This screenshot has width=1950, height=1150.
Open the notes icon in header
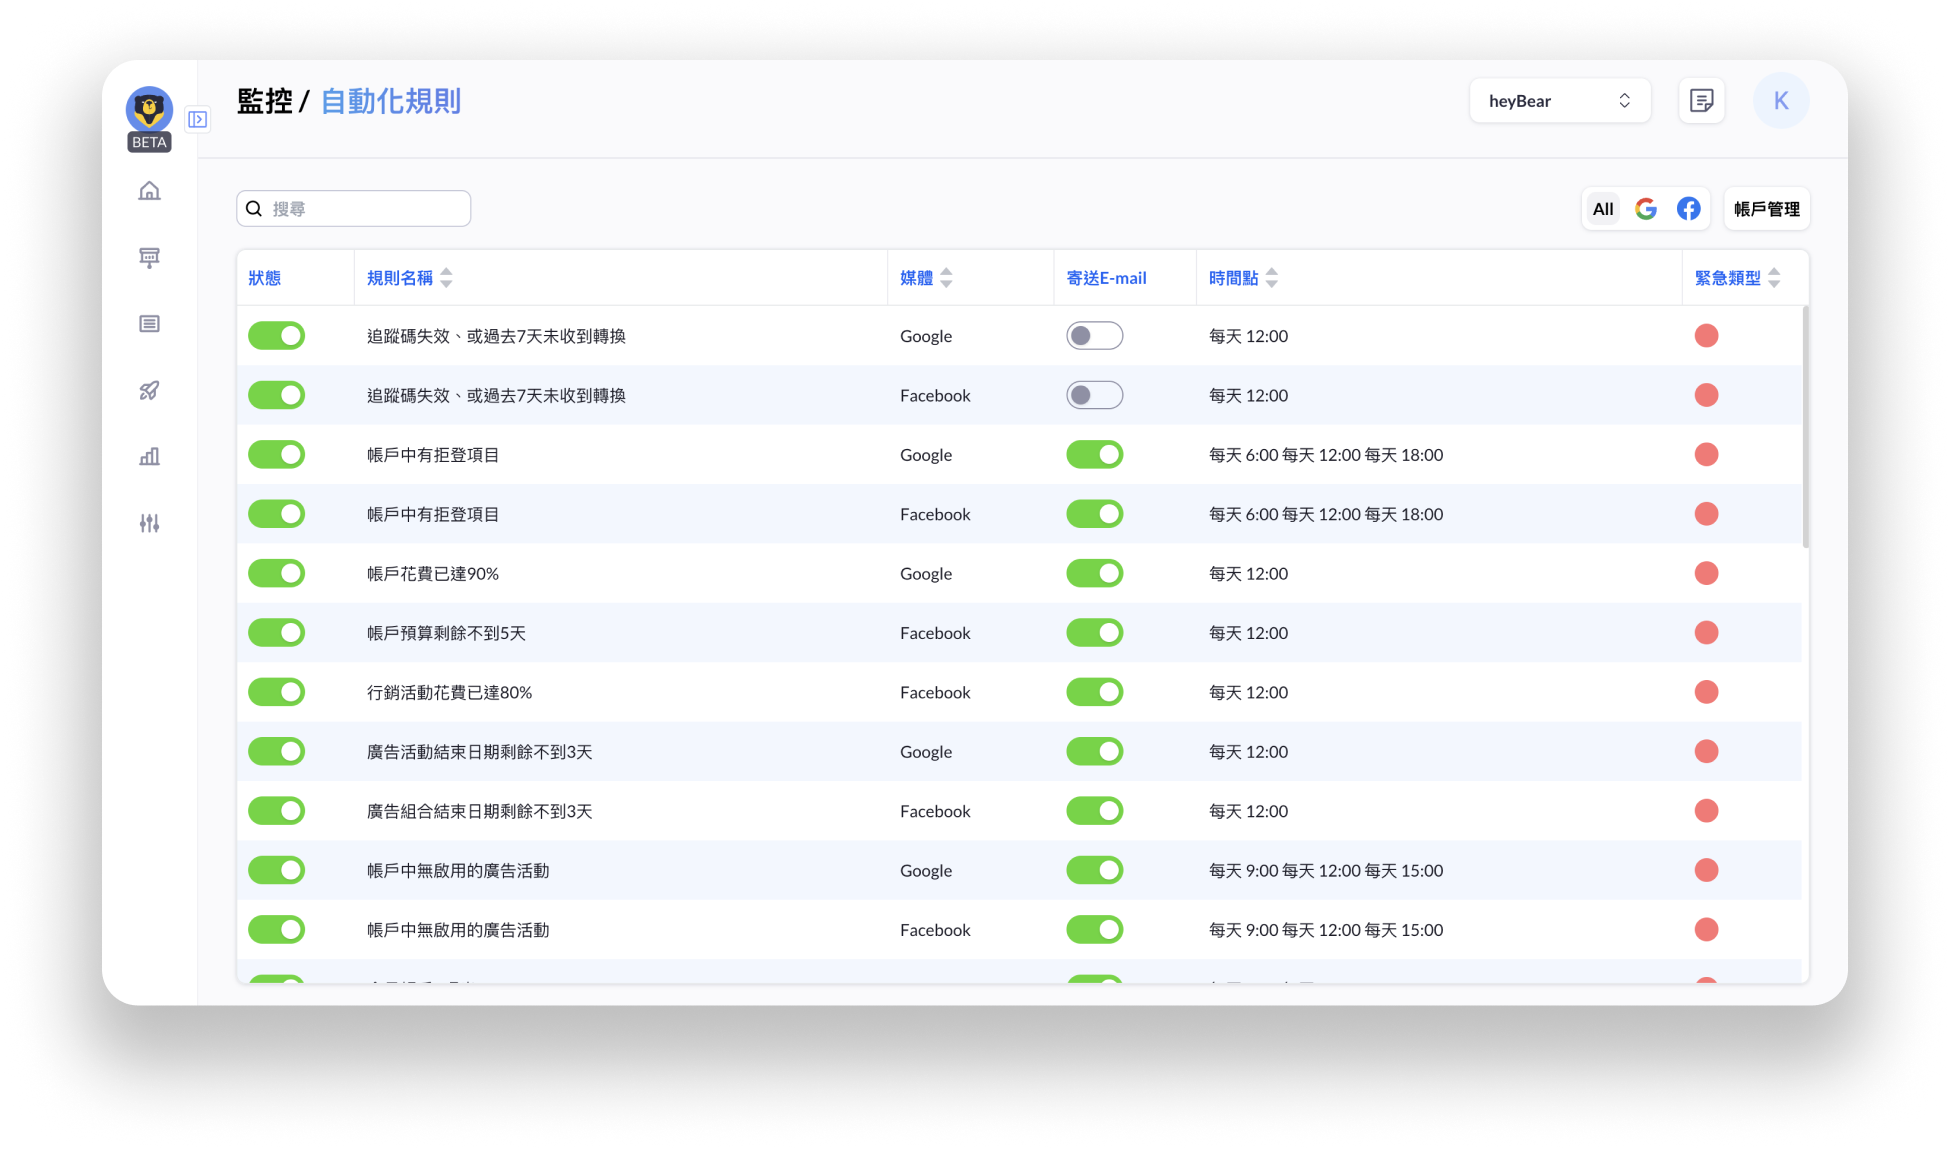coord(1701,101)
